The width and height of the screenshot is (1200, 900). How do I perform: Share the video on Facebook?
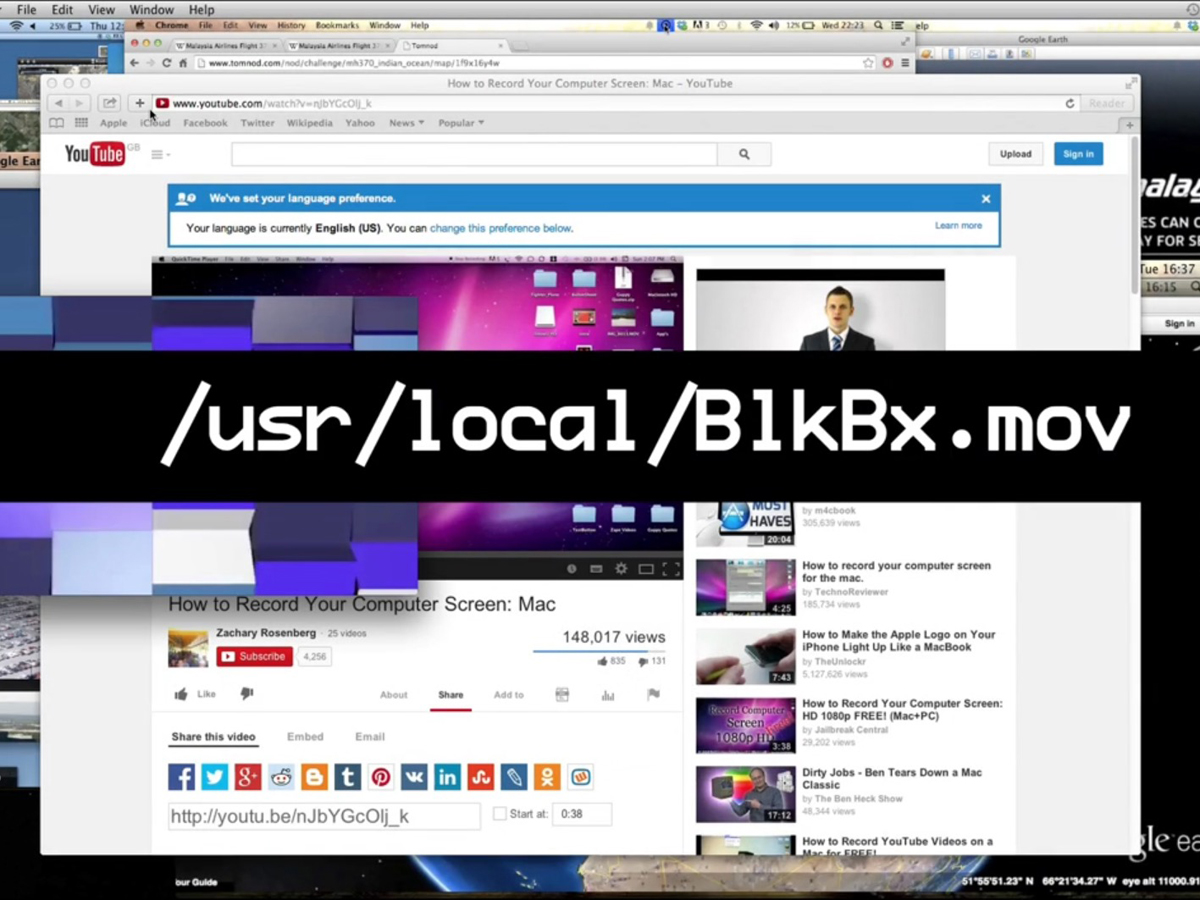181,777
